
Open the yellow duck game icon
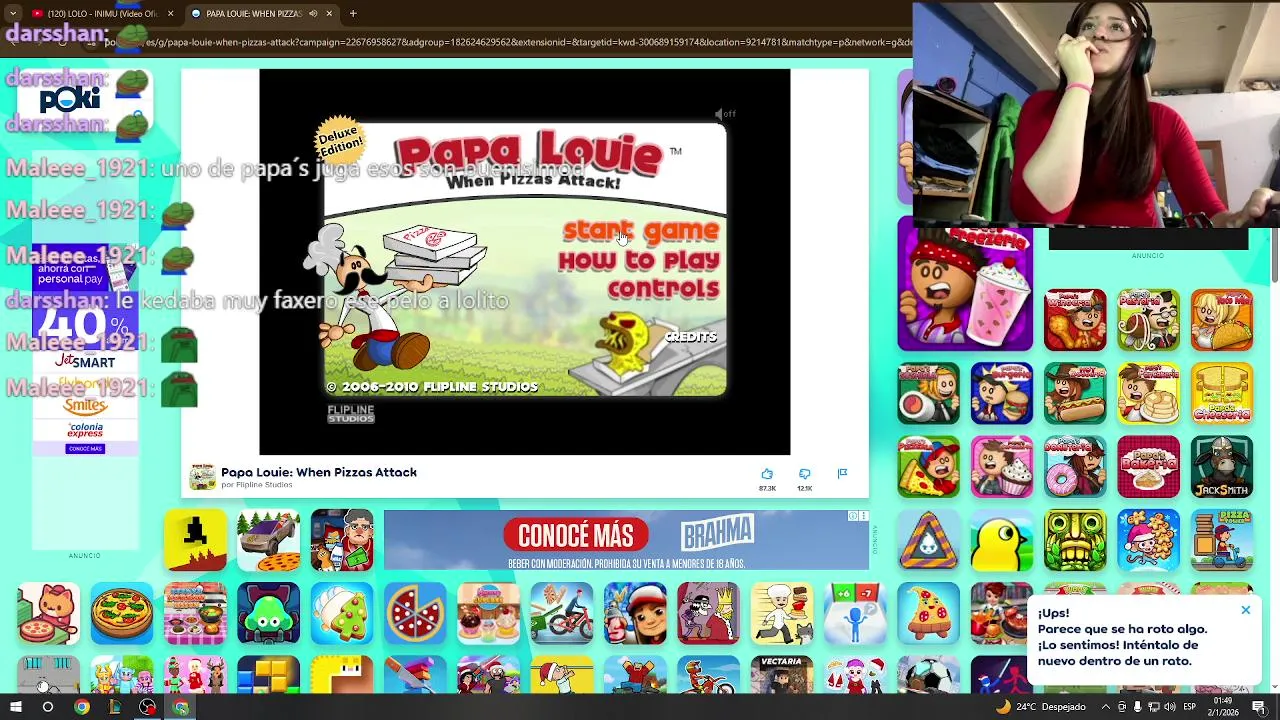click(x=1001, y=540)
